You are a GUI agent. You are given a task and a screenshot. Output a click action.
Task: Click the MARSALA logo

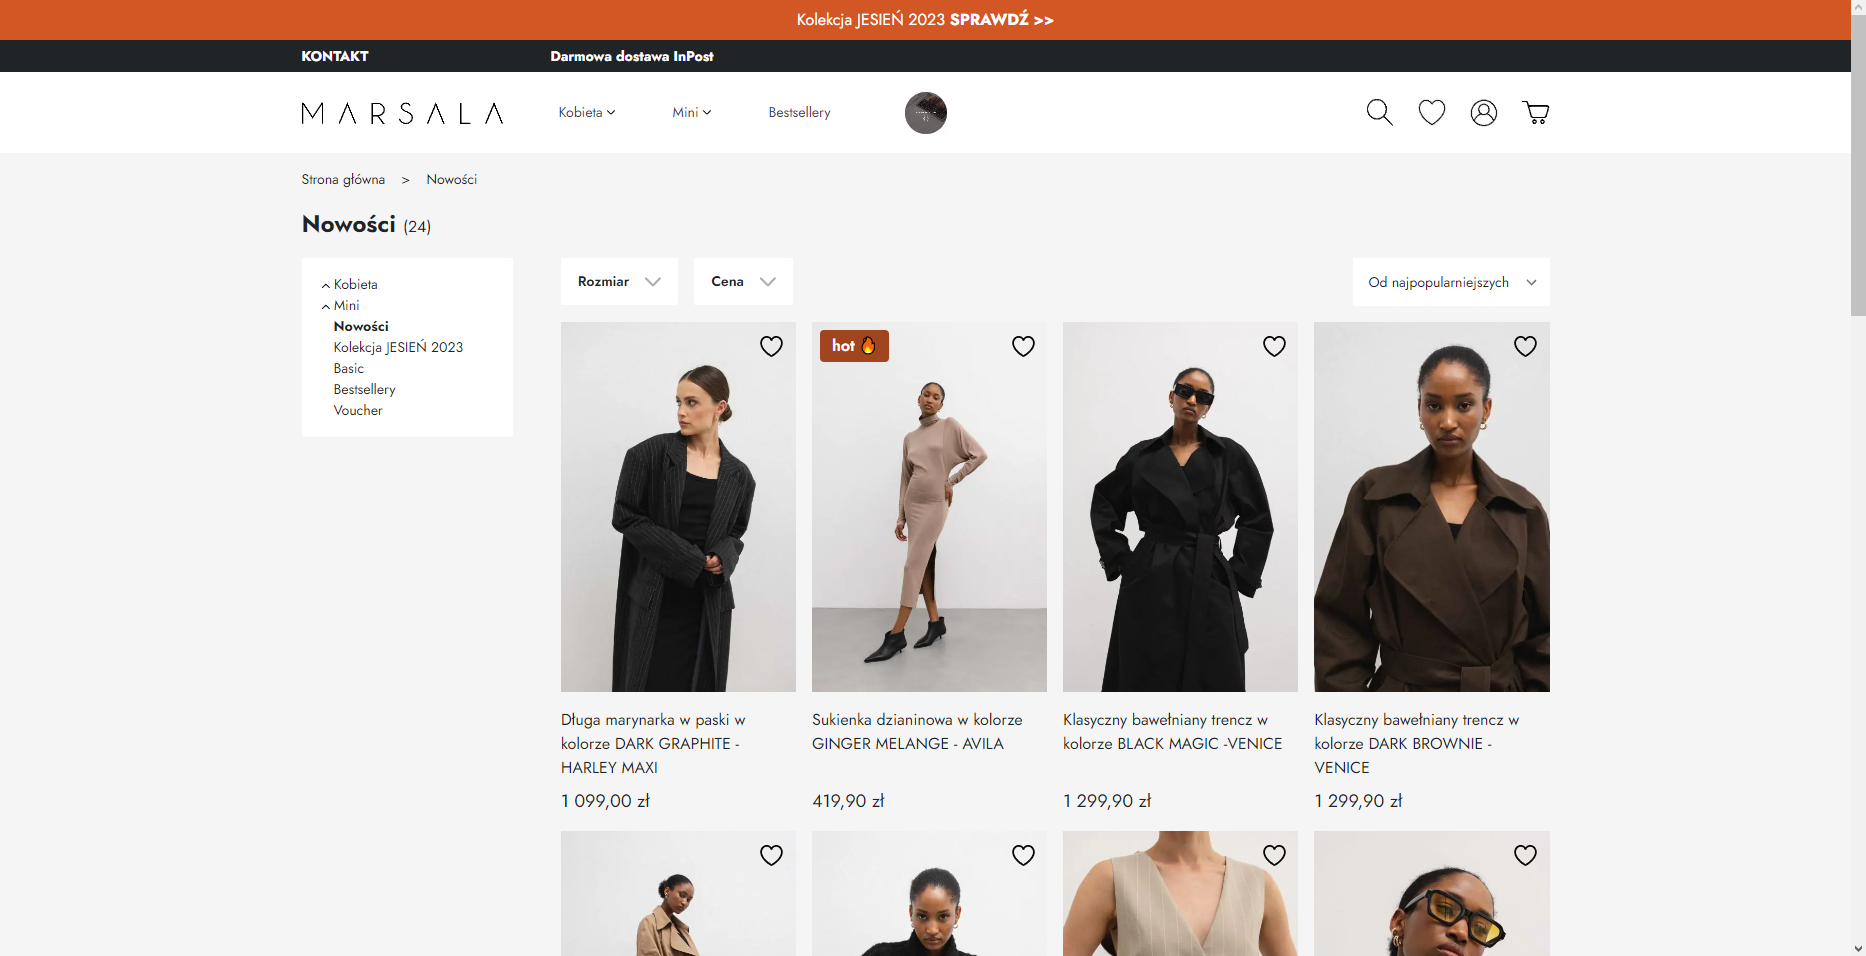(402, 113)
